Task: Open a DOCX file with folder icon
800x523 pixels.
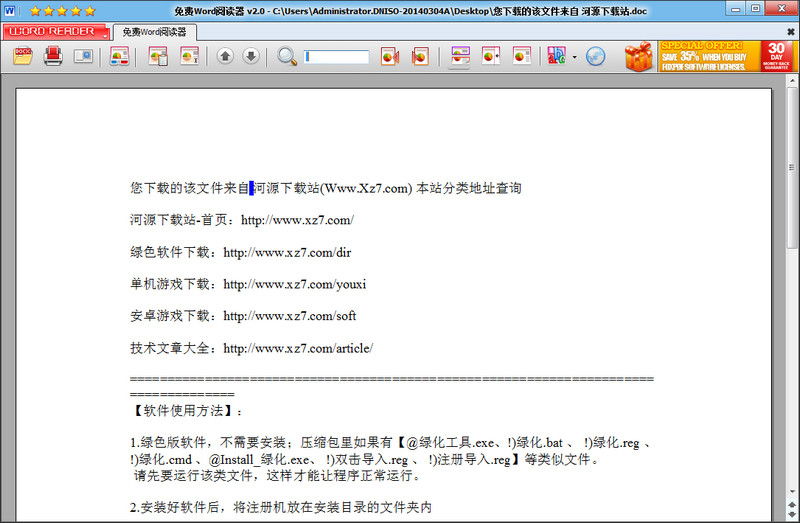Action: [x=23, y=56]
